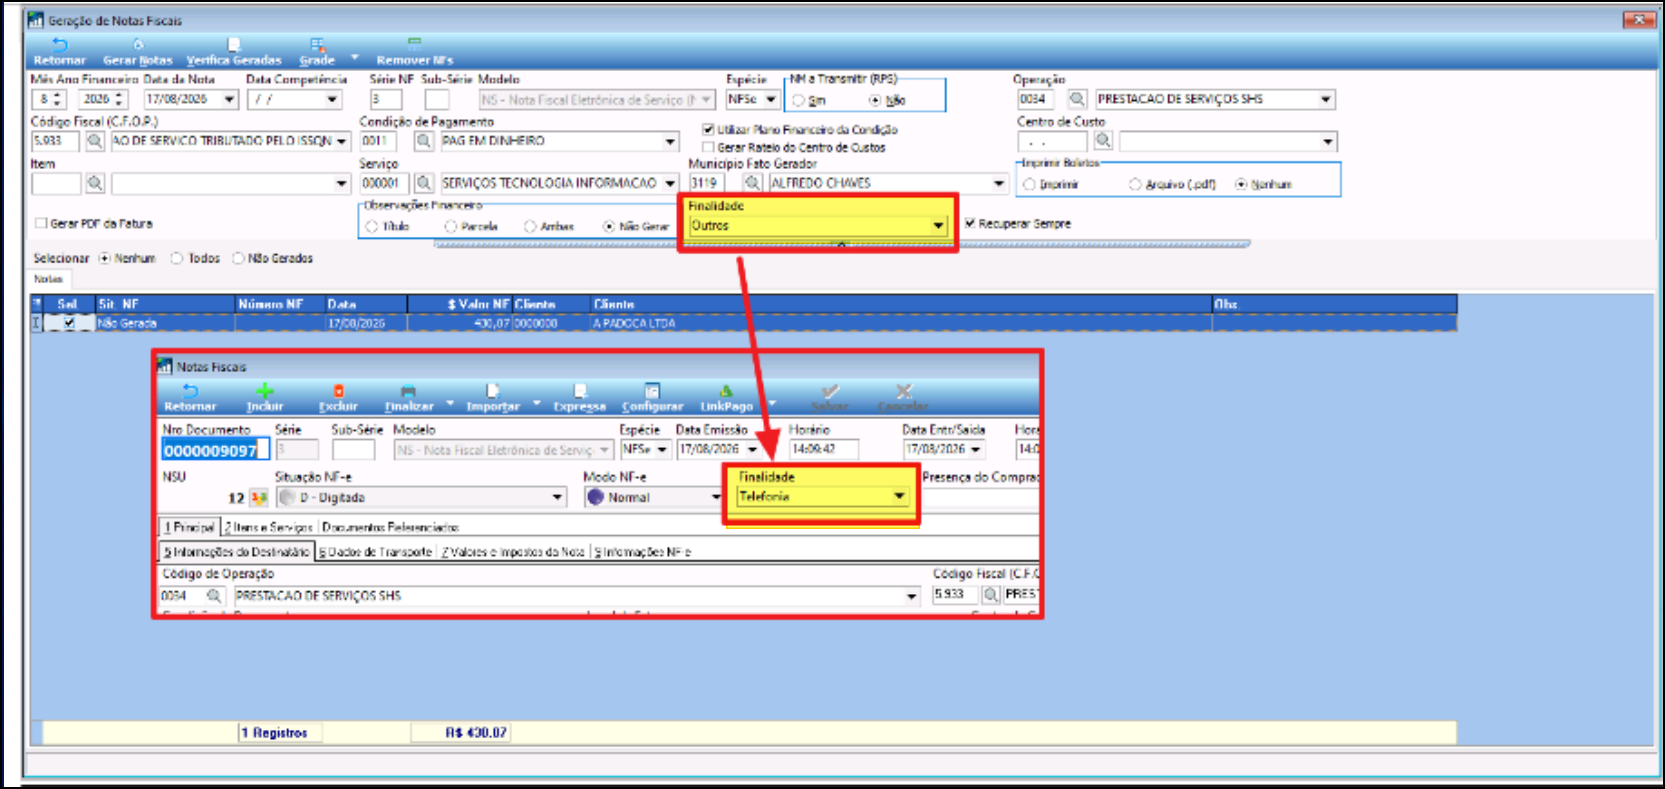Select the Parcela radio in Observações Financeiro

pos(451,226)
